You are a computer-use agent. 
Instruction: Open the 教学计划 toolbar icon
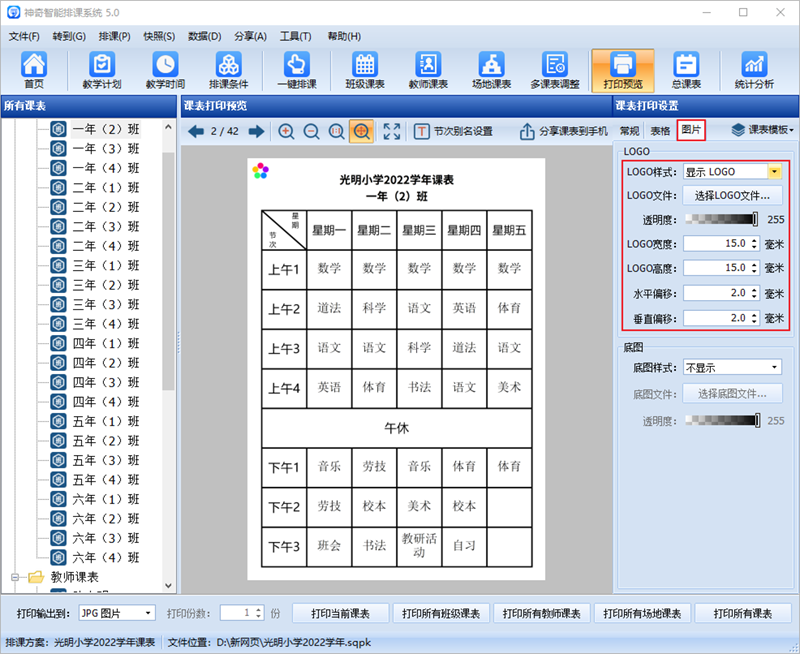coord(102,70)
